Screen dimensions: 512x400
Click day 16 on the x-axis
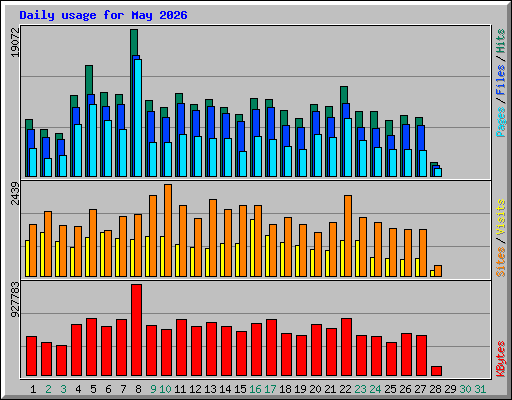pyautogui.click(x=255, y=389)
